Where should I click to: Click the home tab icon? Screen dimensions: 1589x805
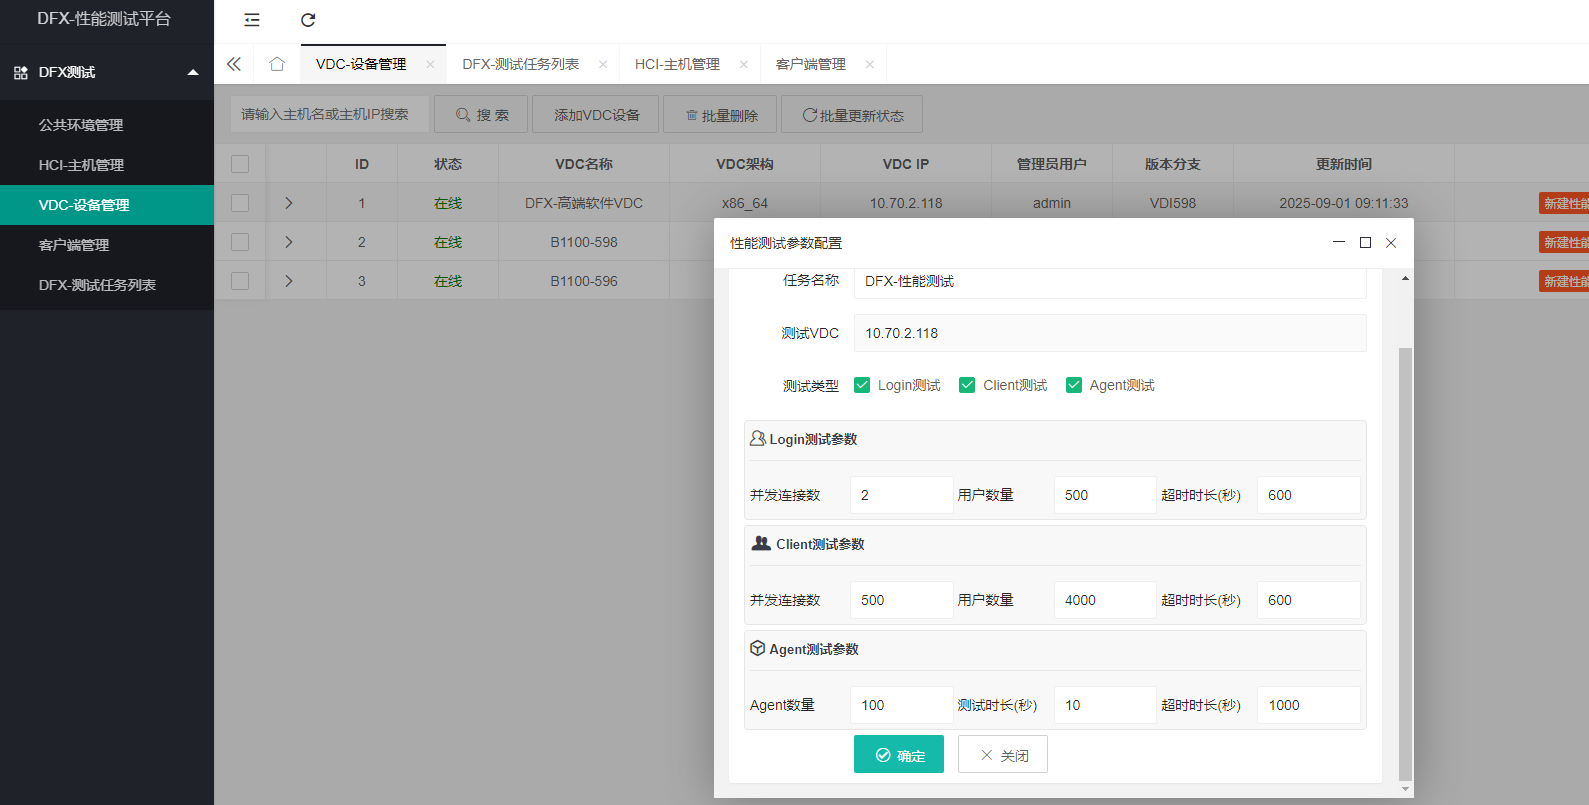(x=277, y=64)
